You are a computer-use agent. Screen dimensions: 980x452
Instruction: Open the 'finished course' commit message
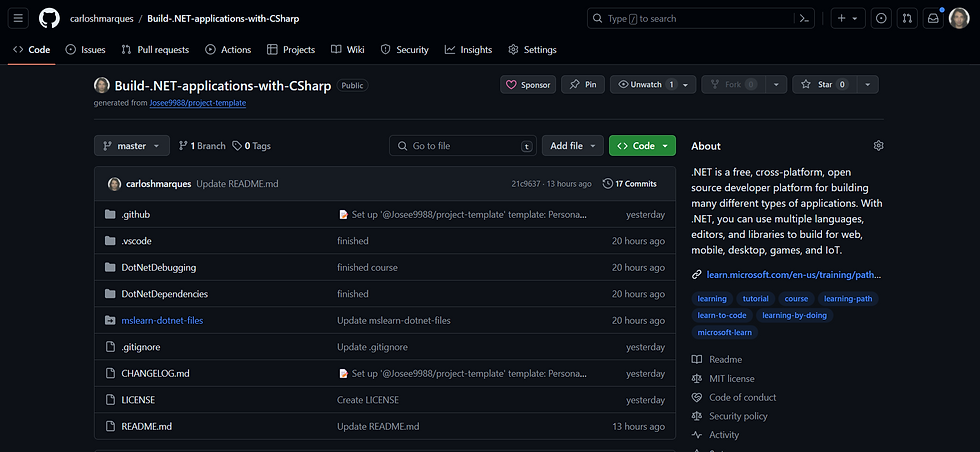[368, 268]
